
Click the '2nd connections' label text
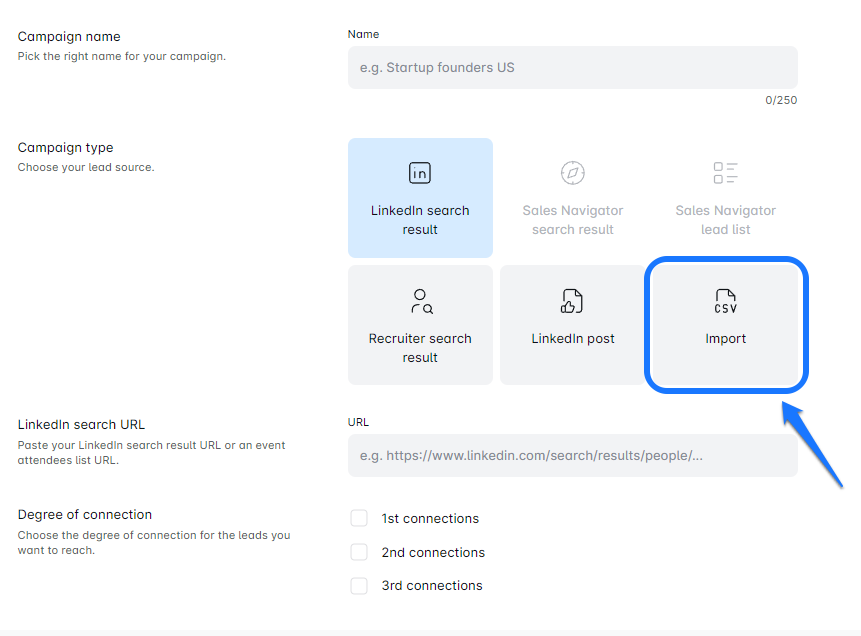click(433, 553)
